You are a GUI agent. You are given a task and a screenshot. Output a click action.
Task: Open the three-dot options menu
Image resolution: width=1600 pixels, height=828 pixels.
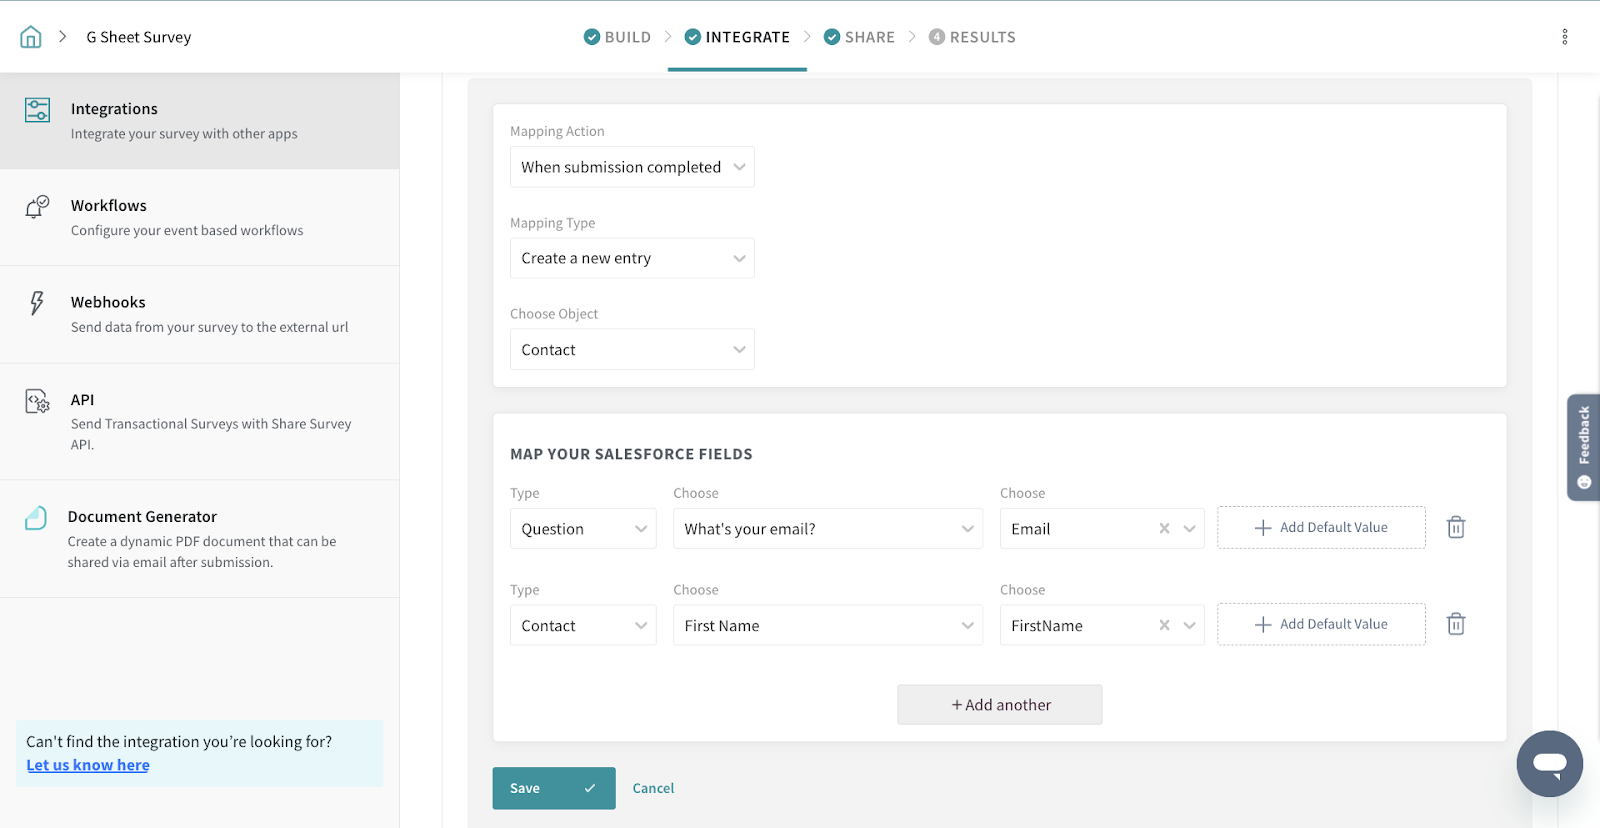[1564, 37]
